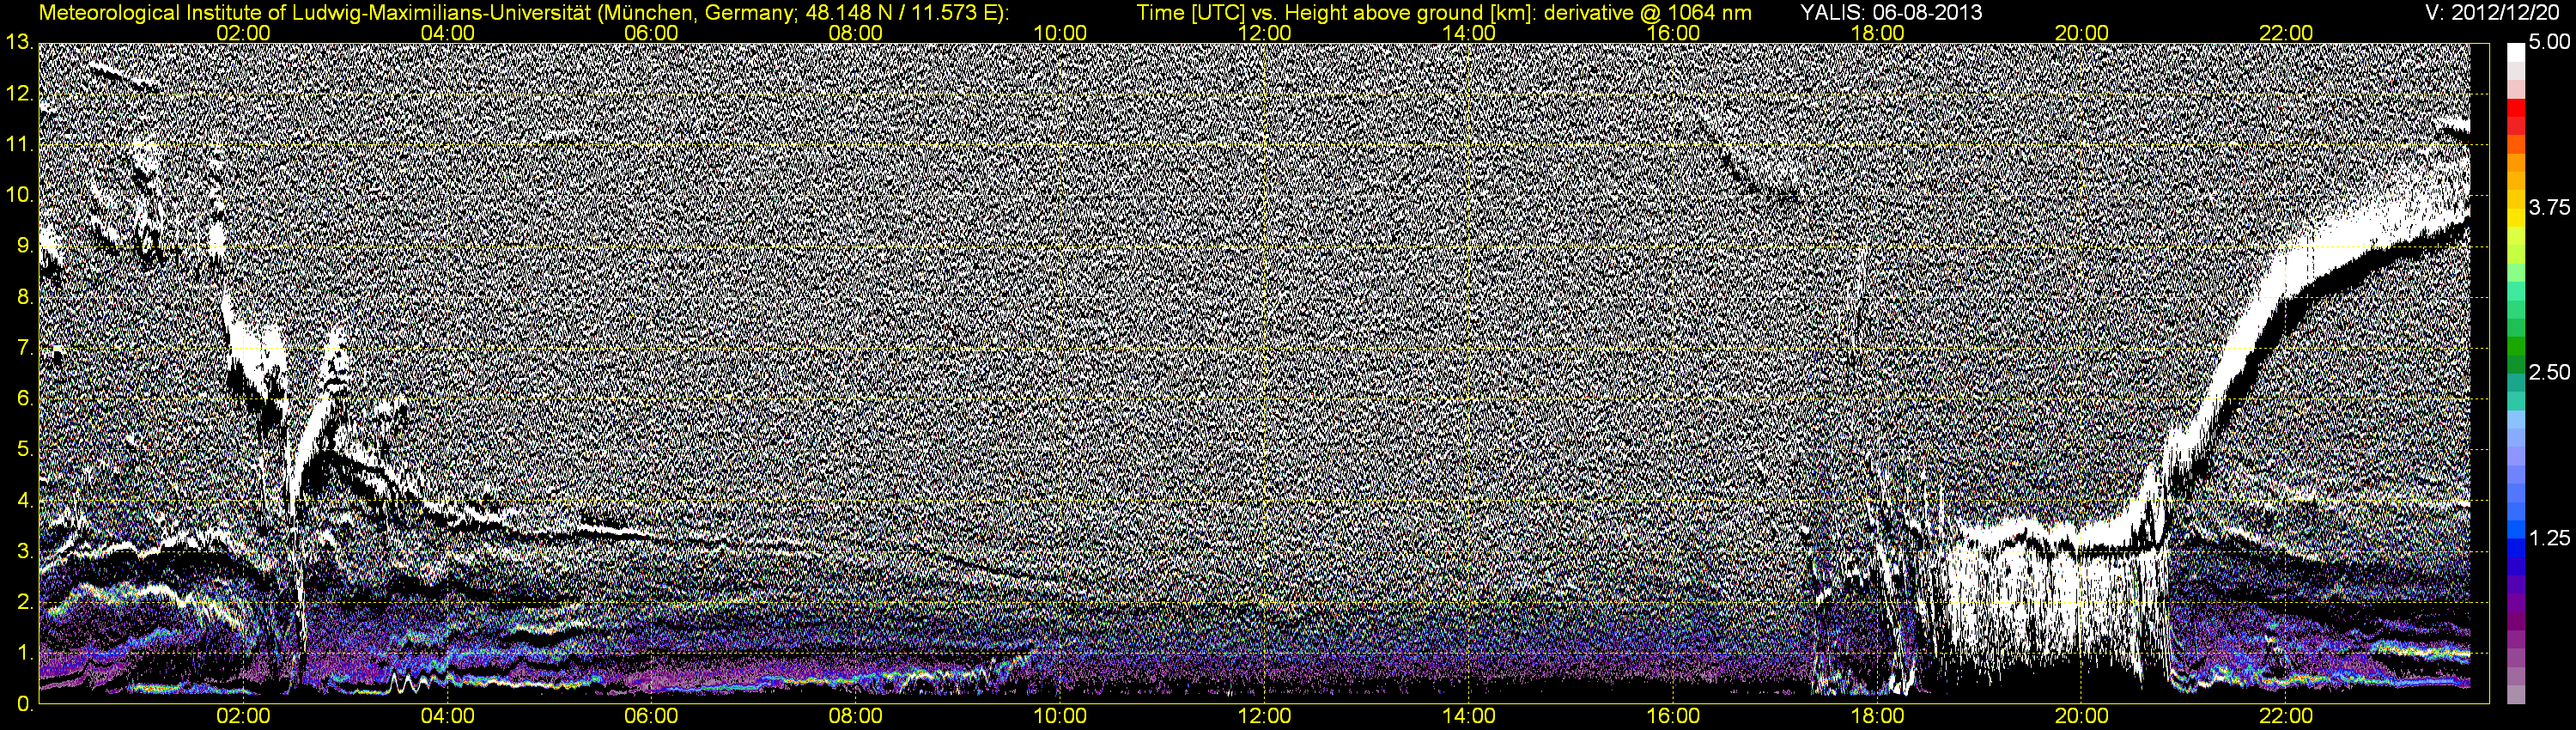Click the '16:00' label on the top time axis
Viewport: 2576px width, 730px height.
(1673, 33)
